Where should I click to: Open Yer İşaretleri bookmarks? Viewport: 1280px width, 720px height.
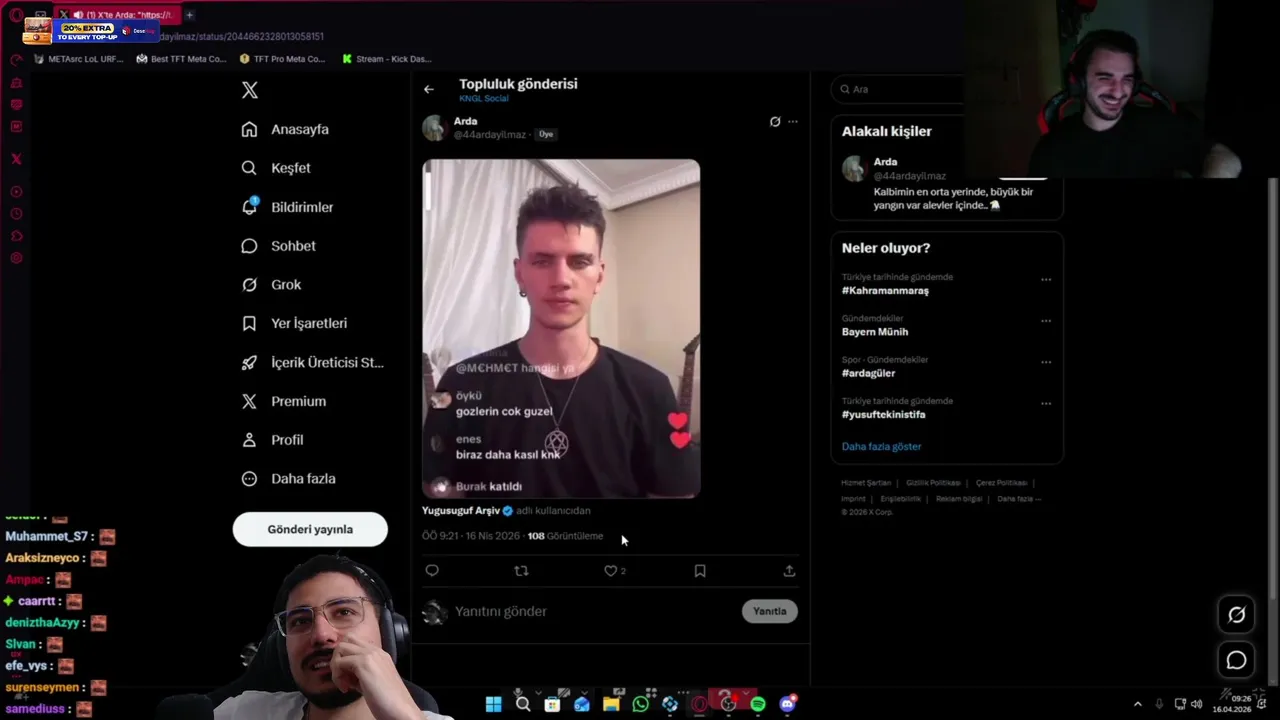click(x=294, y=323)
